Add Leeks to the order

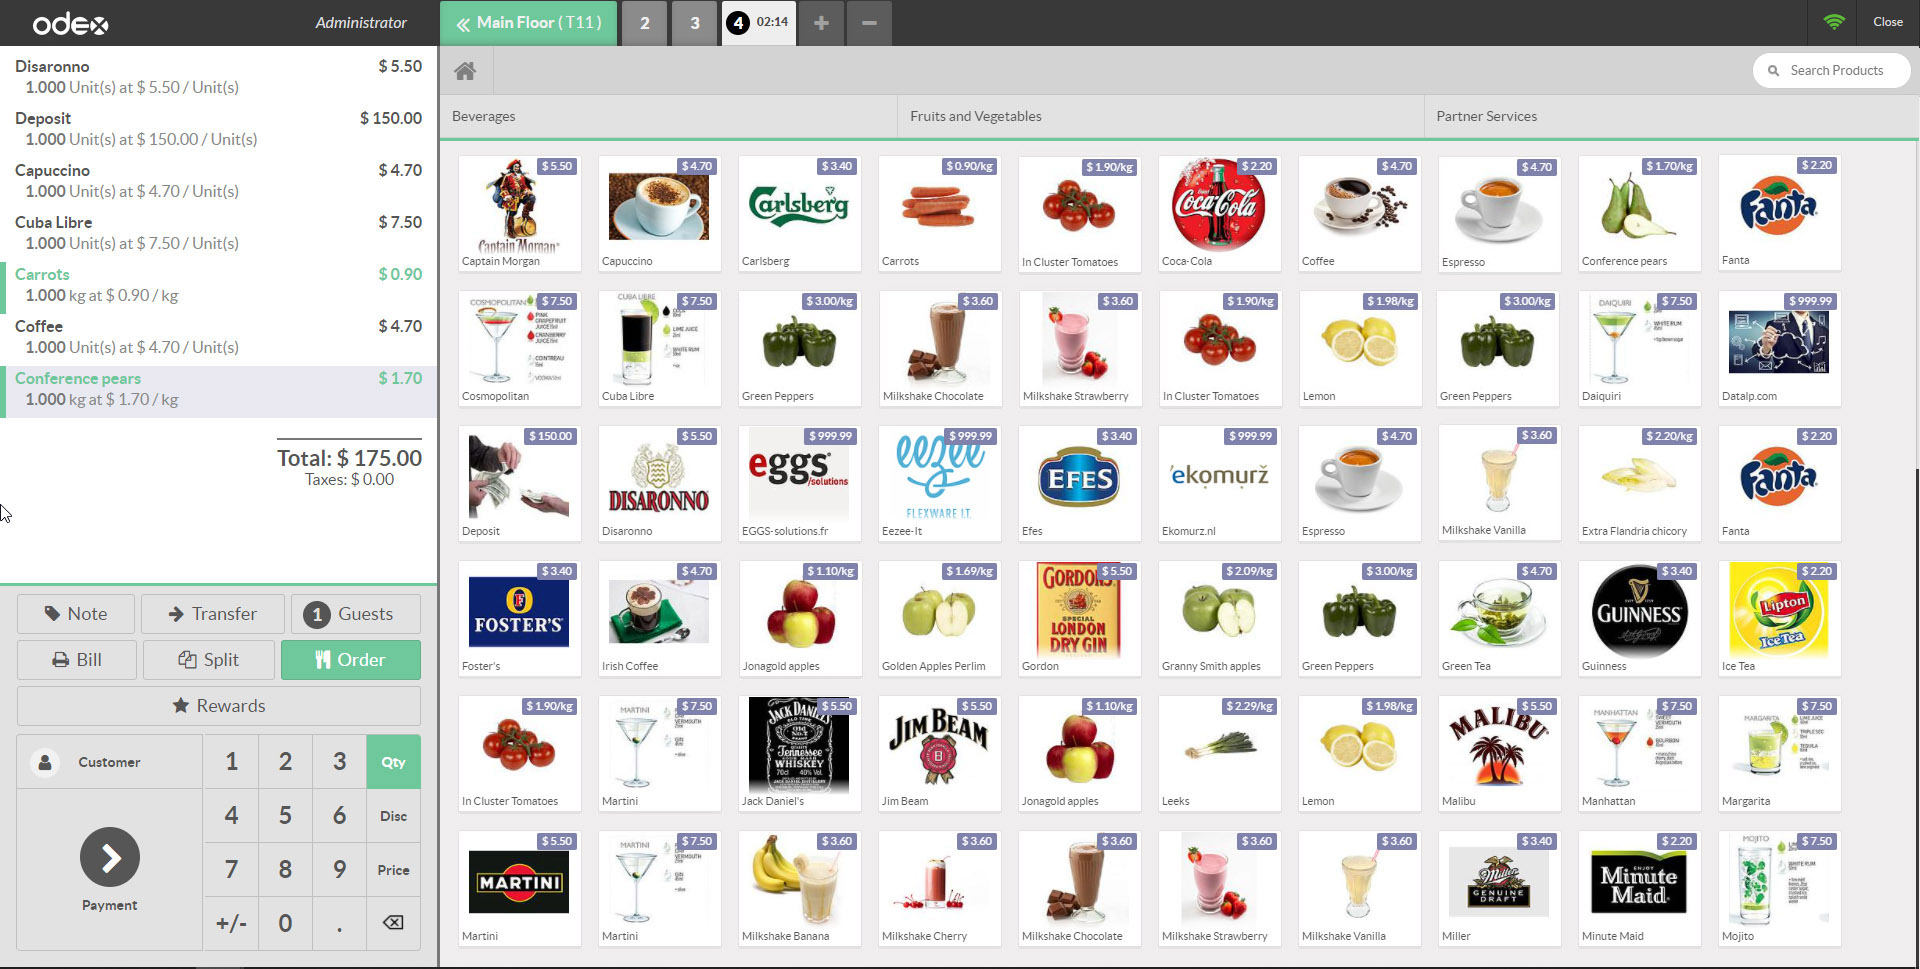(x=1219, y=753)
